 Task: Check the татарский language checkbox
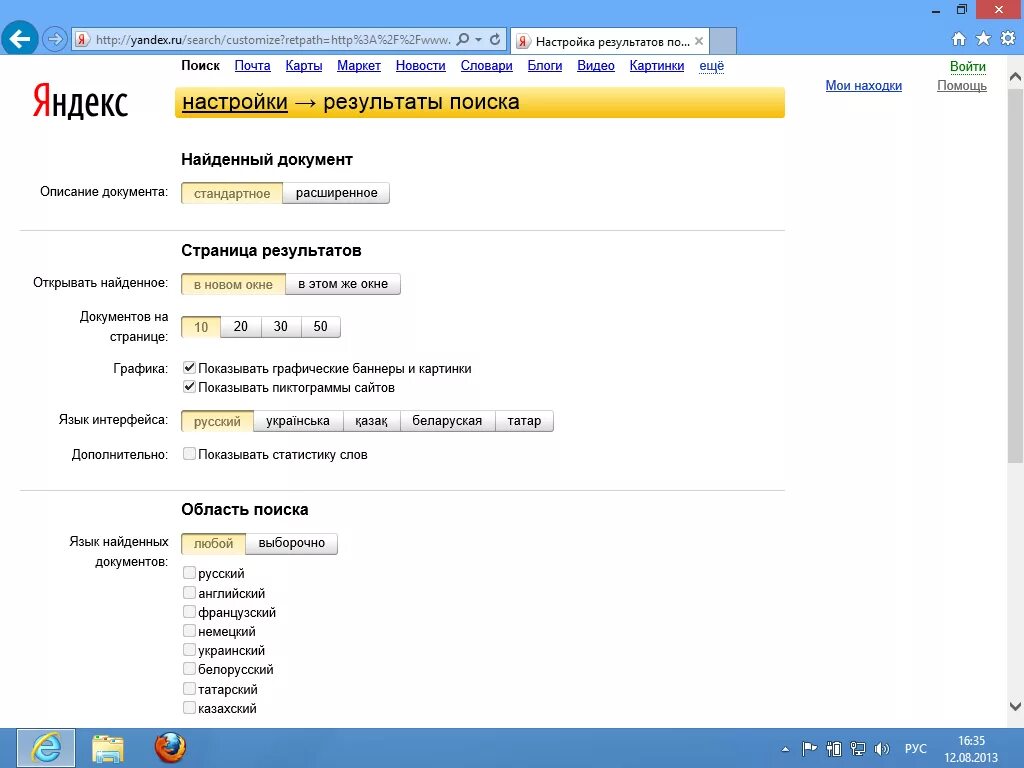tap(189, 688)
